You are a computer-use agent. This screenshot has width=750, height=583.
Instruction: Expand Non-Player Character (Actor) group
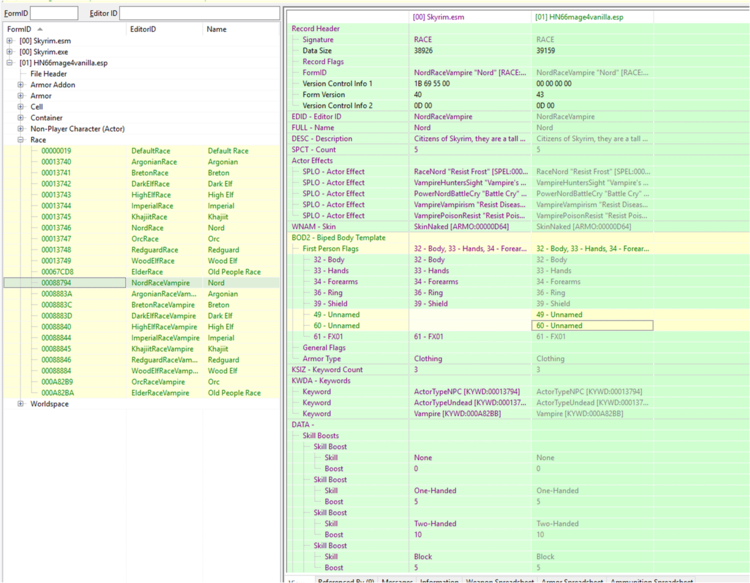21,129
